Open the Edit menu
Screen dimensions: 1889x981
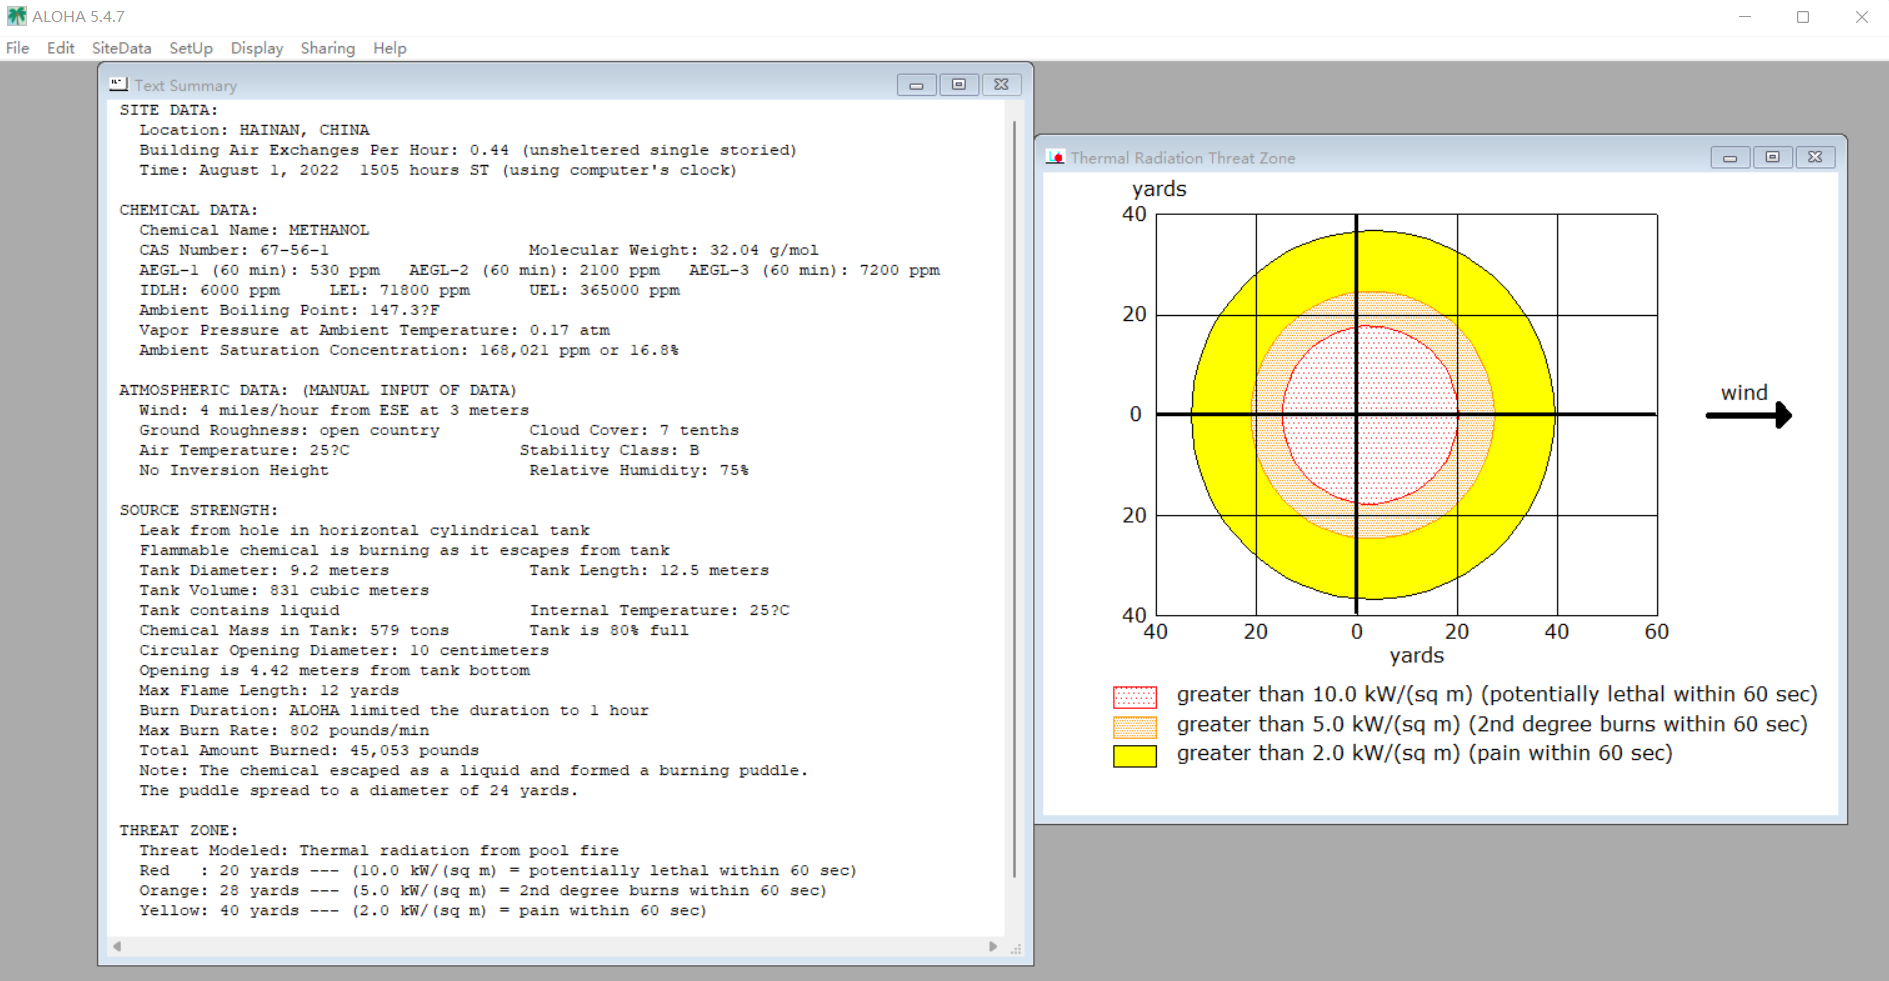coord(61,48)
